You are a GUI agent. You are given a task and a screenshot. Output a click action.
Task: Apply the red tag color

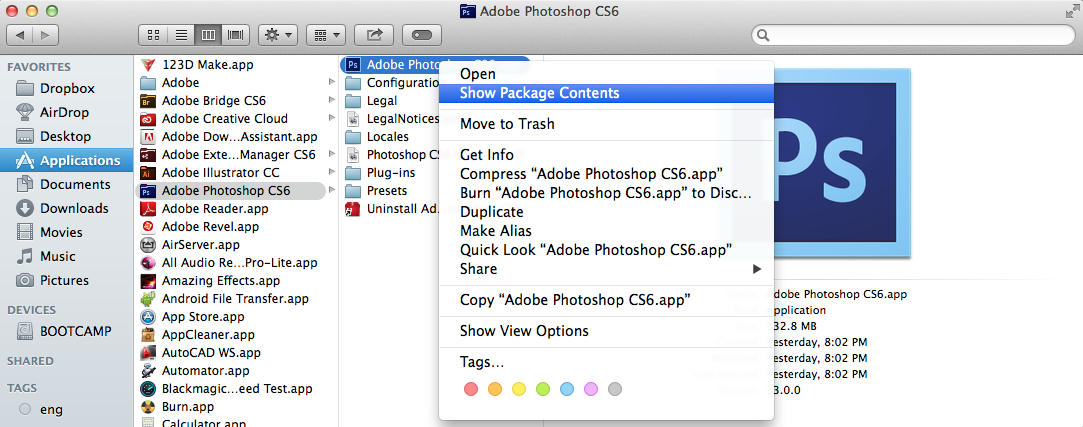tap(471, 389)
